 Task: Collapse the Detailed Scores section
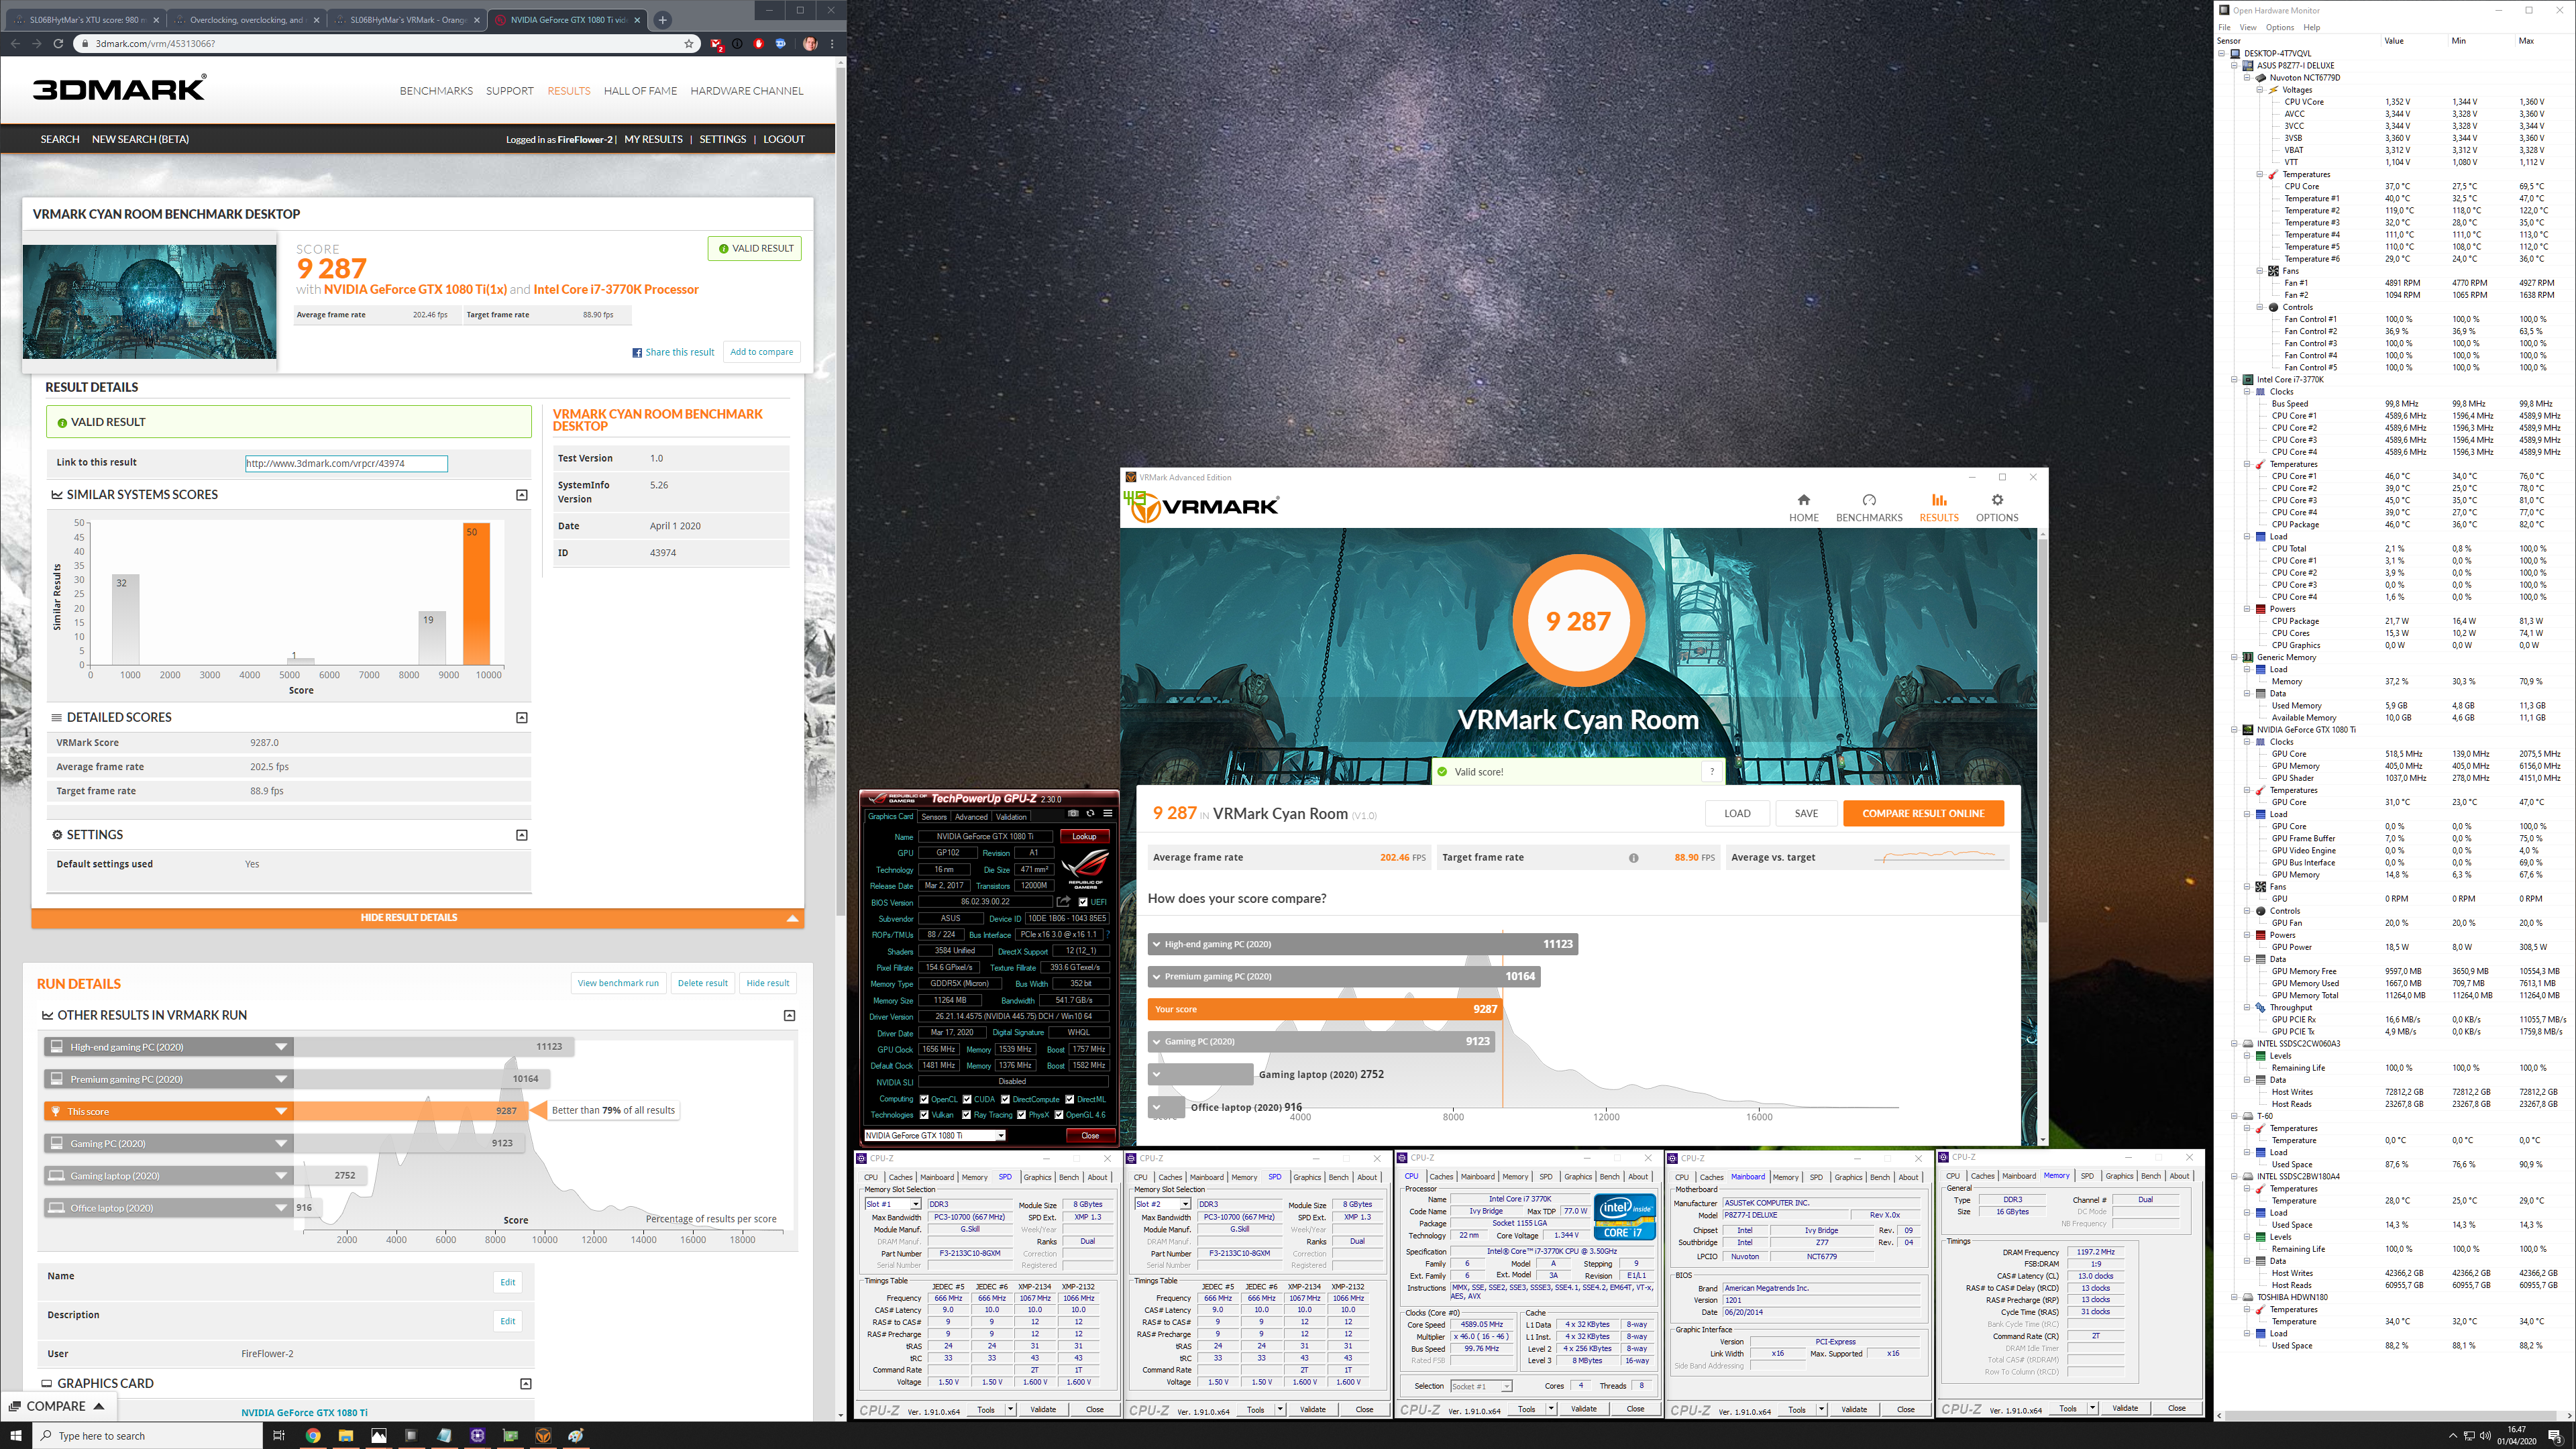[521, 718]
